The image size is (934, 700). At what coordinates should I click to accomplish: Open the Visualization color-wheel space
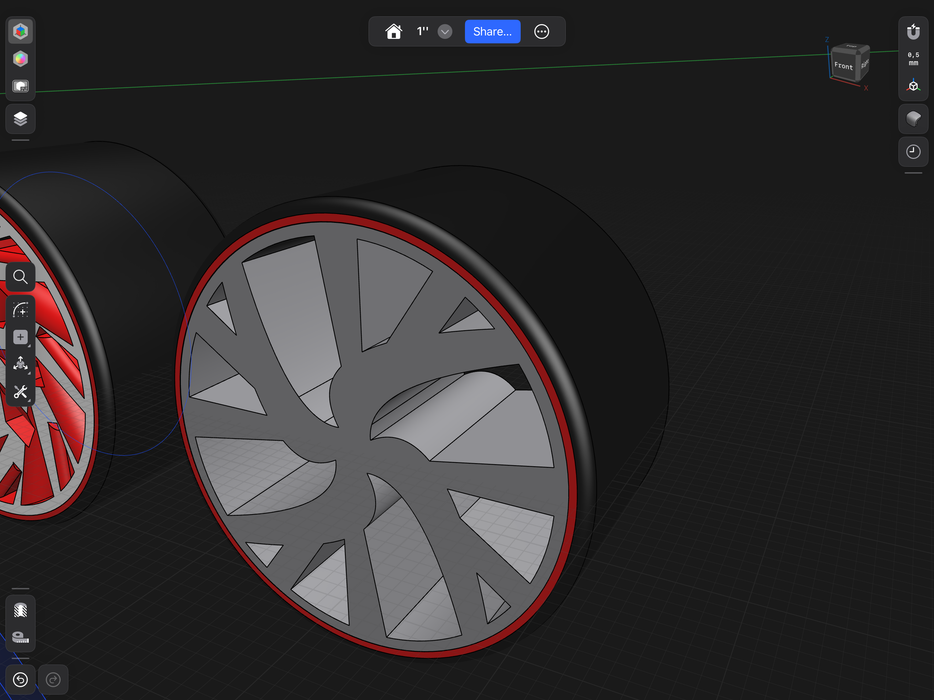(x=20, y=58)
